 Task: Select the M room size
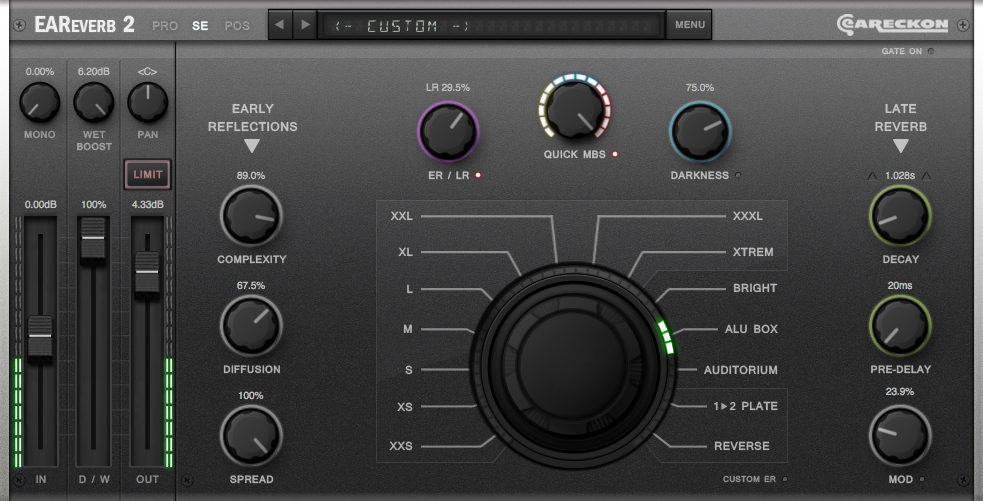click(407, 329)
